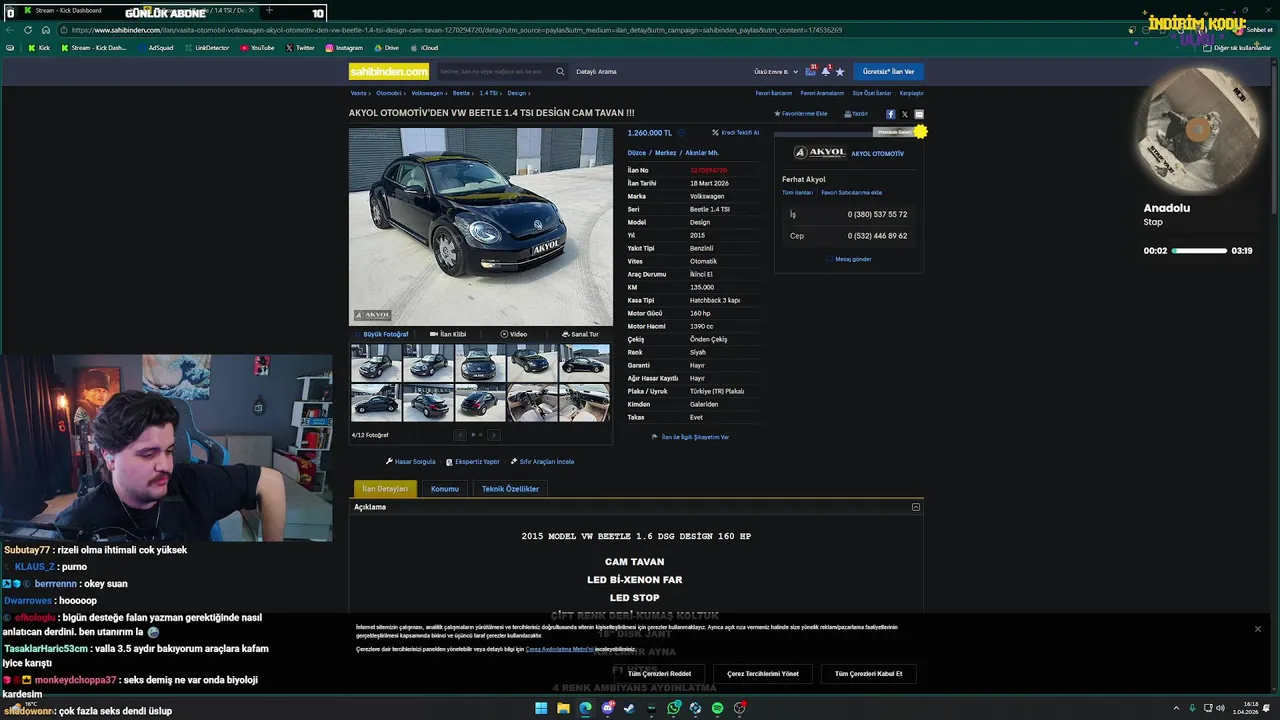Open Ekspertiz Yaptır link

[473, 462]
